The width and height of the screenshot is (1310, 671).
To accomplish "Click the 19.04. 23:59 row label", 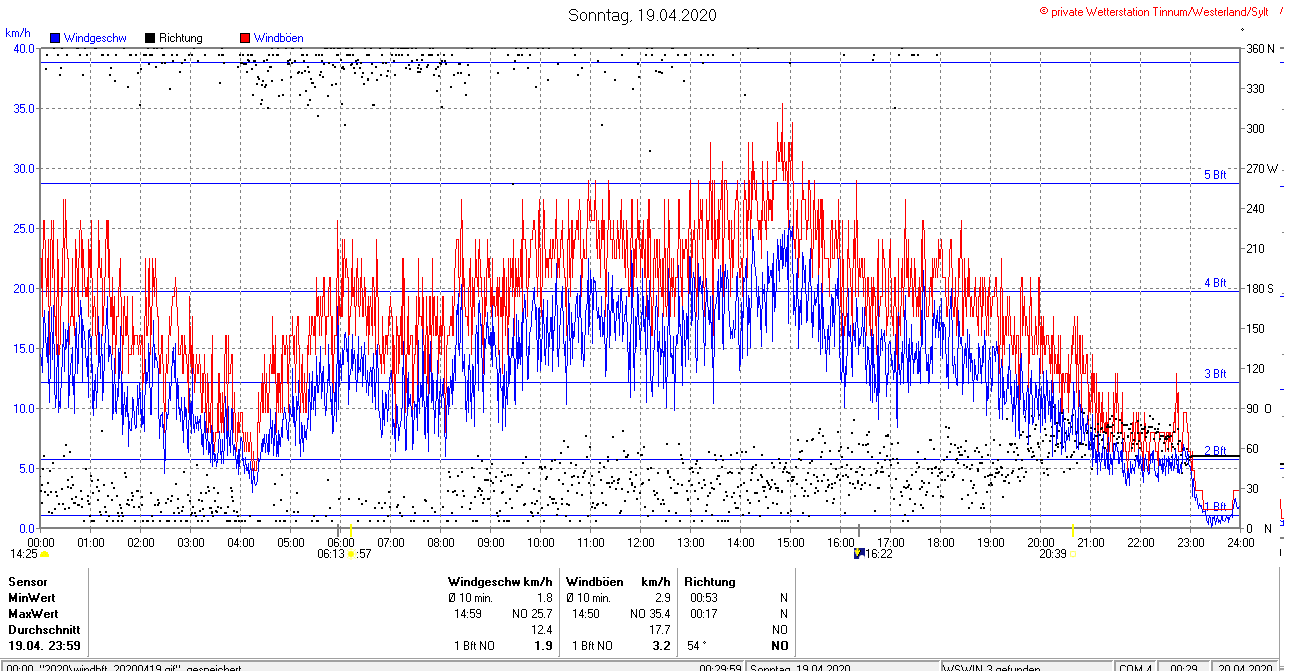I will pyautogui.click(x=44, y=646).
